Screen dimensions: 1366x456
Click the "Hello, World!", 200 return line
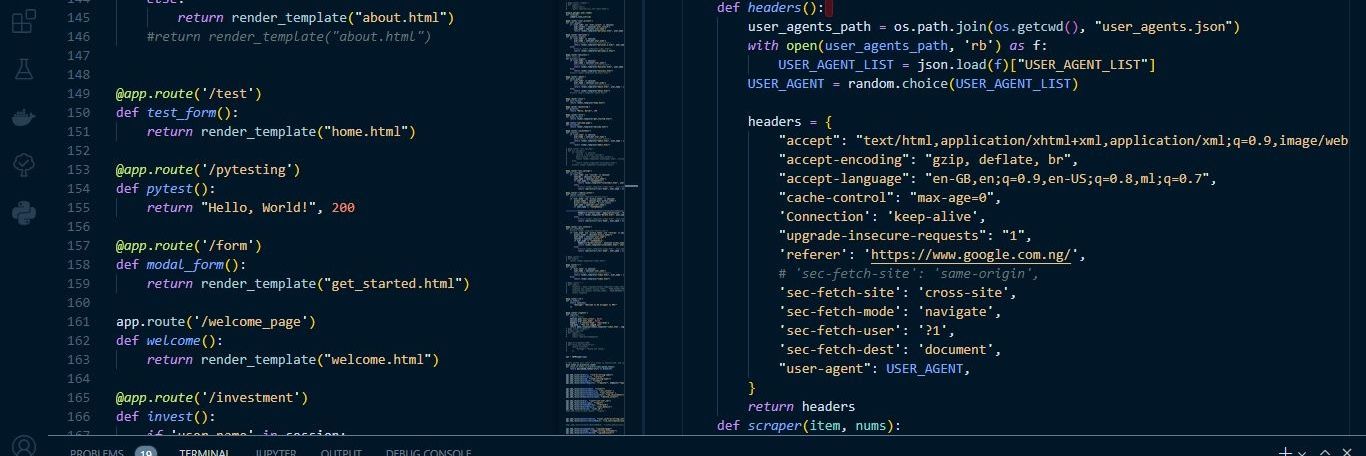click(251, 207)
